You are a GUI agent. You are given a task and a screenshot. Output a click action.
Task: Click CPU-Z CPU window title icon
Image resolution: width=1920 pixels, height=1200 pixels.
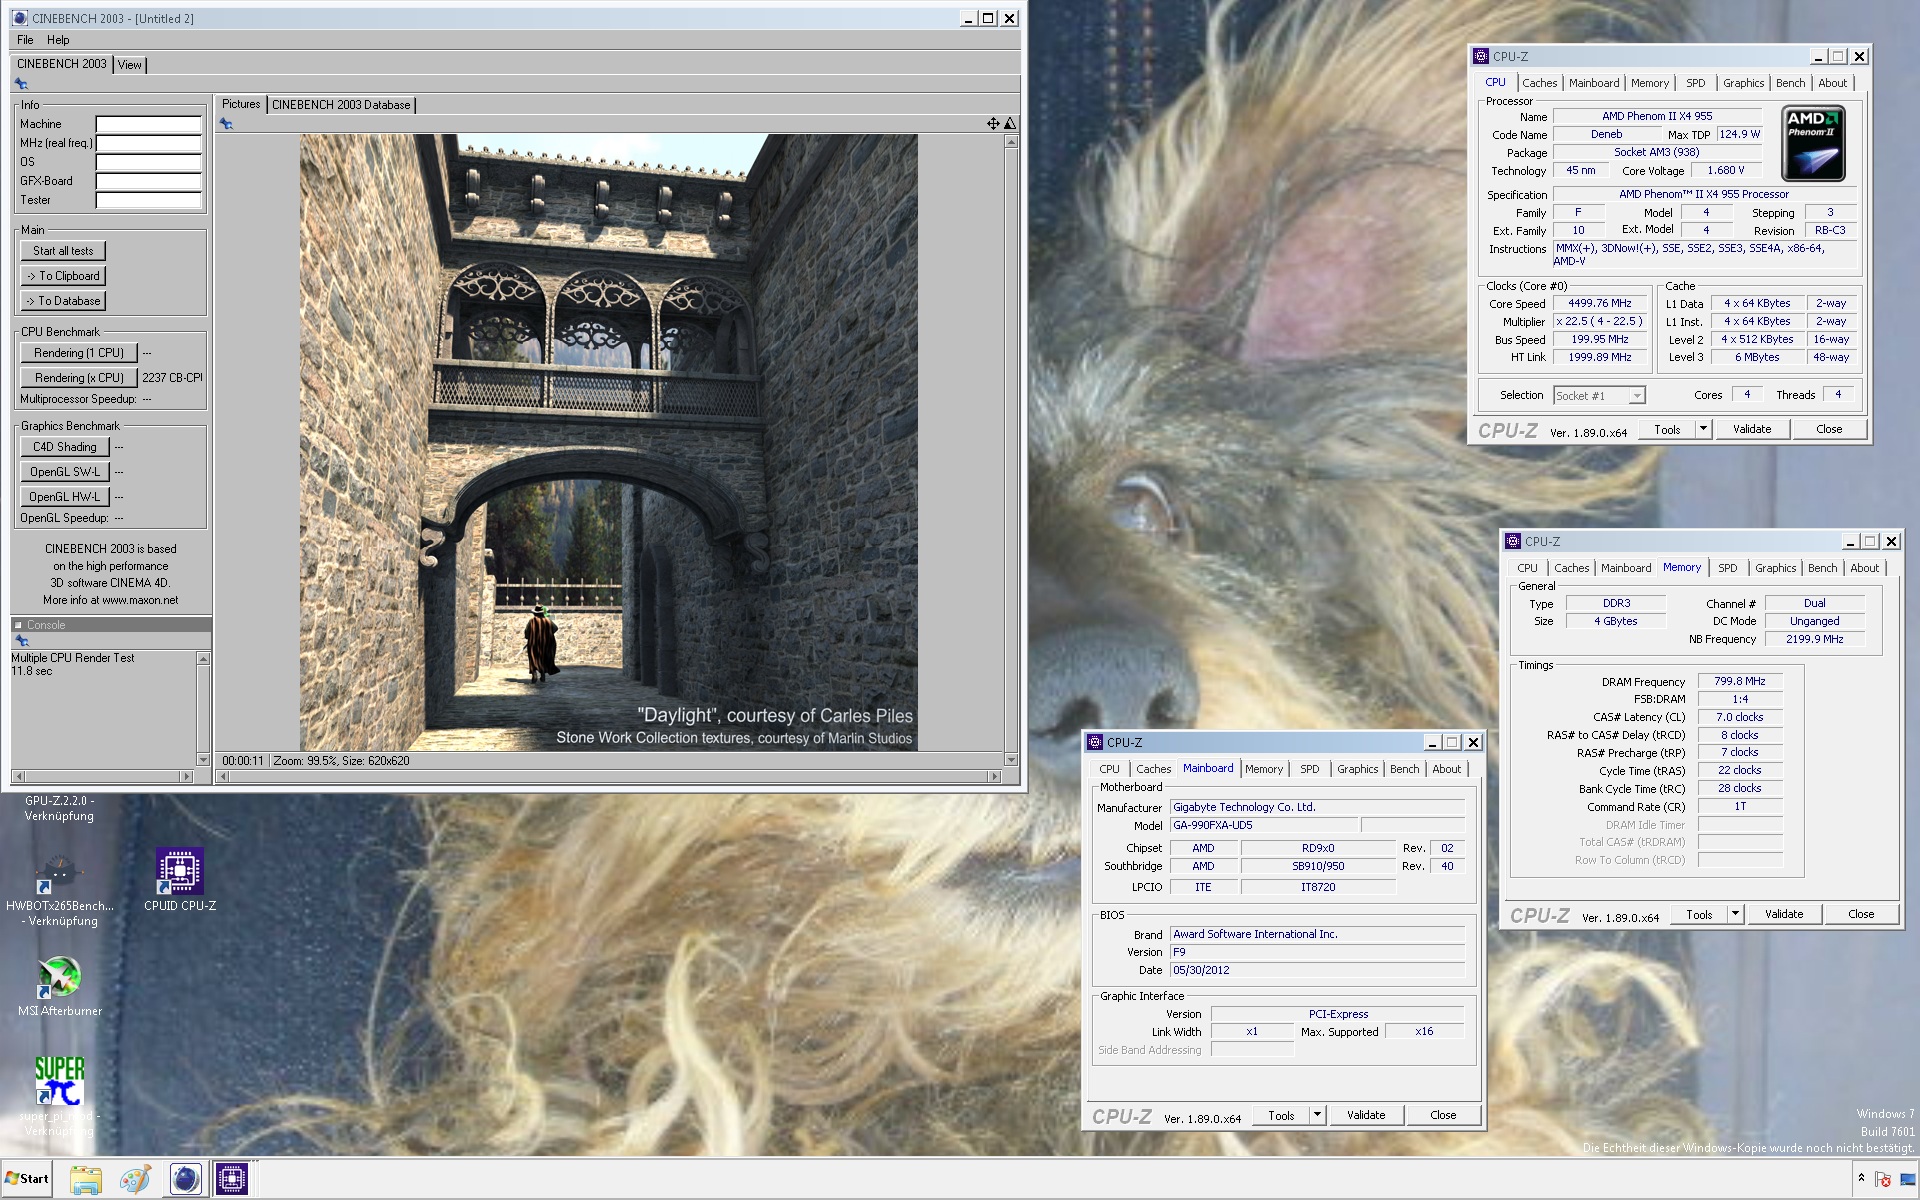pyautogui.click(x=1481, y=56)
